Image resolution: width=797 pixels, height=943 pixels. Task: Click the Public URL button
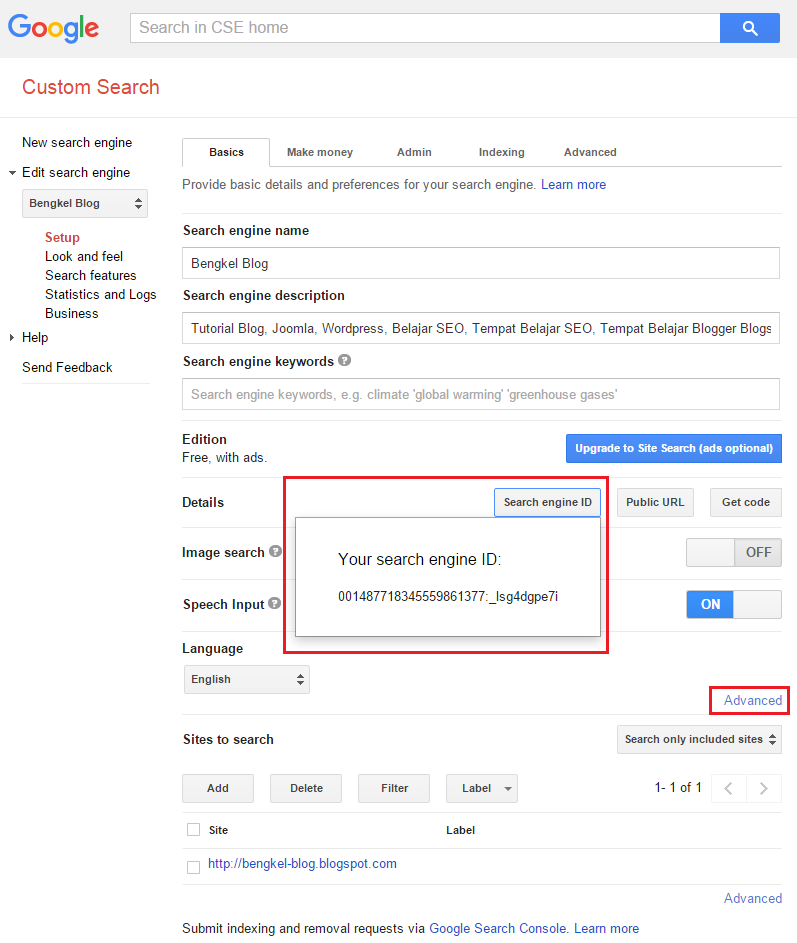[655, 502]
